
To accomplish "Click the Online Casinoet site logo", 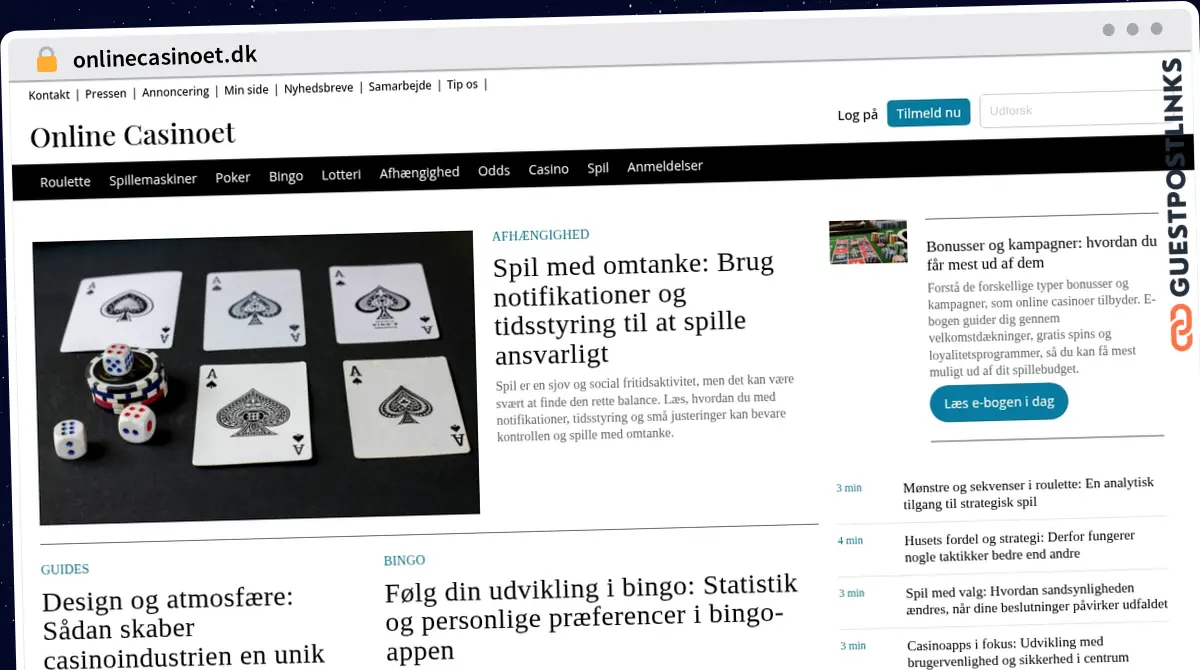I will click(133, 135).
